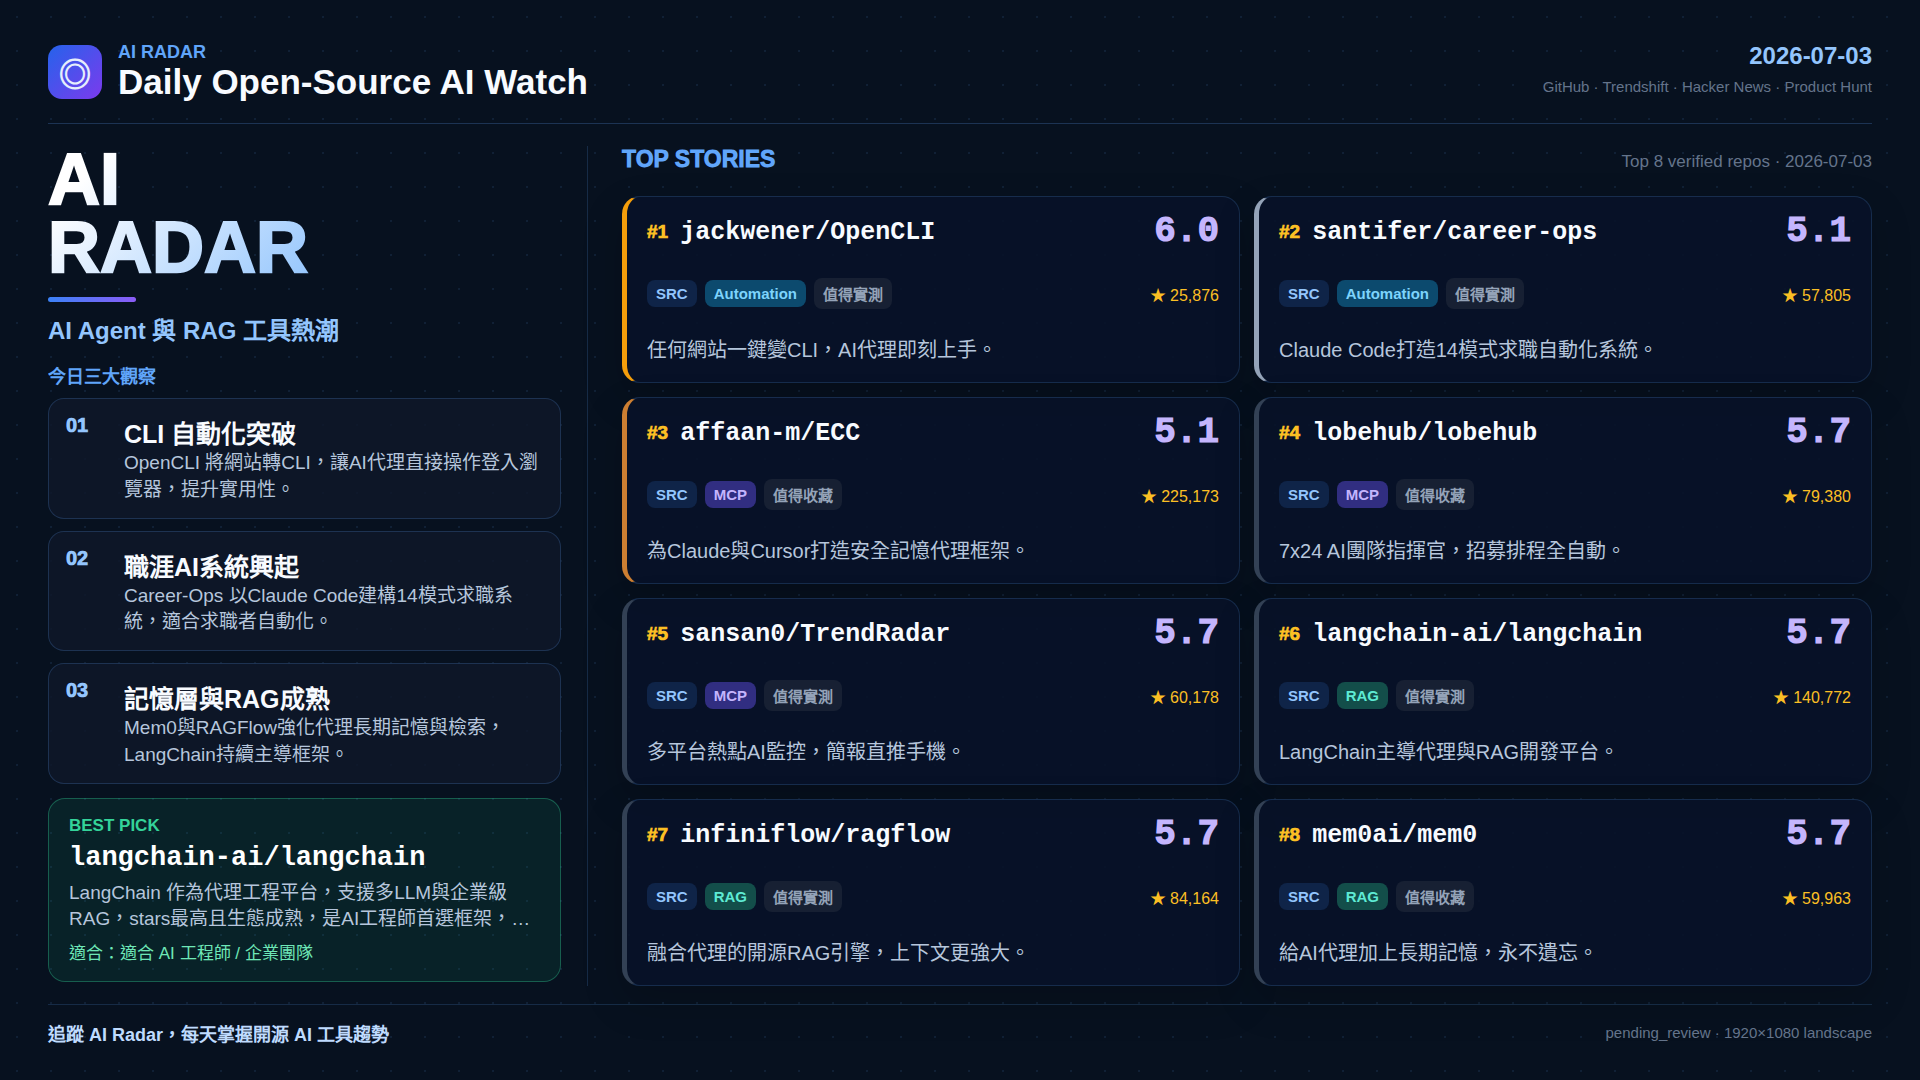Image resolution: width=1920 pixels, height=1080 pixels.
Task: Click the 5.7 score on mem0ai/mem0
Action: point(1818,833)
